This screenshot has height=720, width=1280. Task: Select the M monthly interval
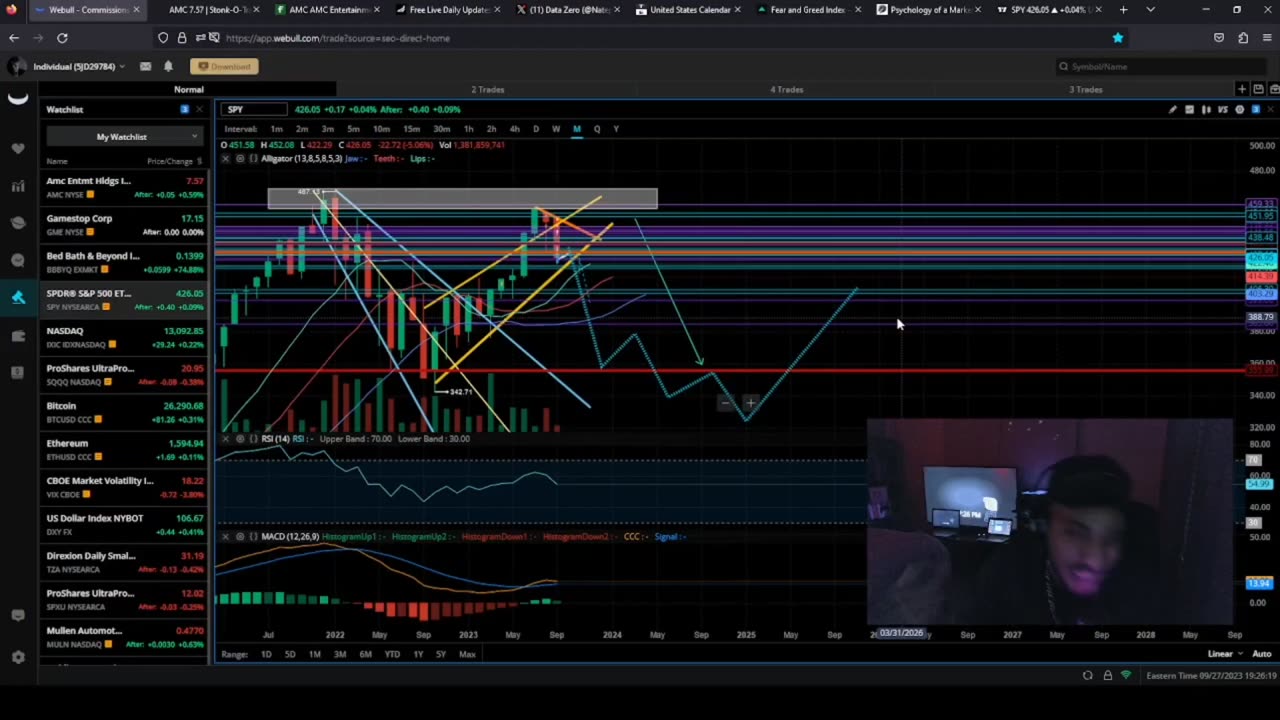tap(576, 129)
